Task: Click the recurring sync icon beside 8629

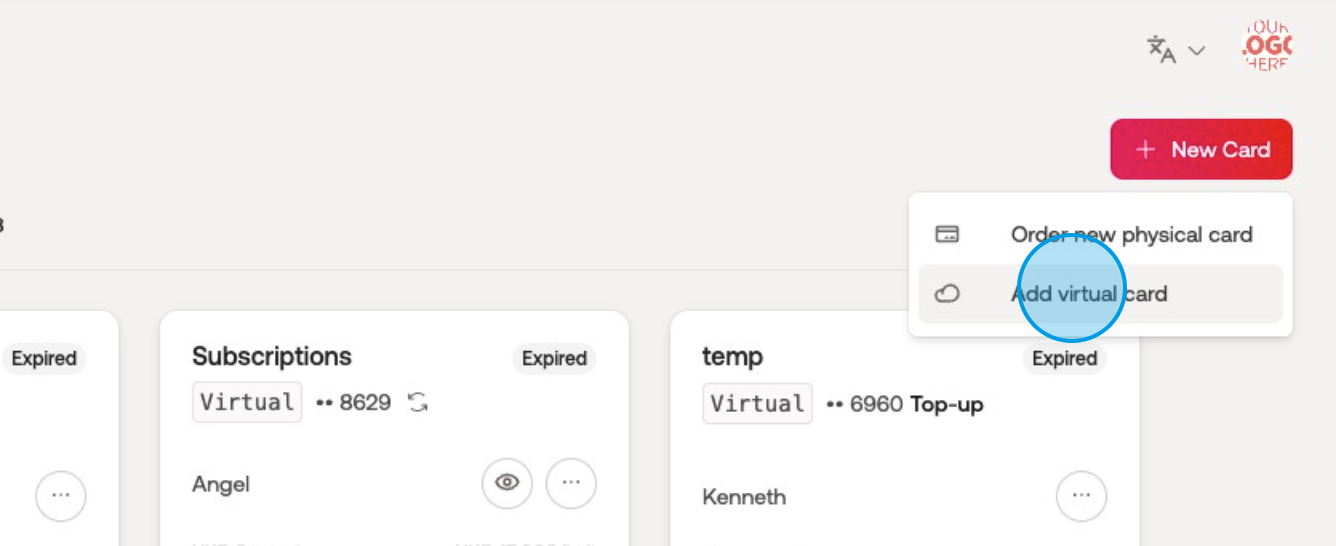Action: [x=418, y=403]
